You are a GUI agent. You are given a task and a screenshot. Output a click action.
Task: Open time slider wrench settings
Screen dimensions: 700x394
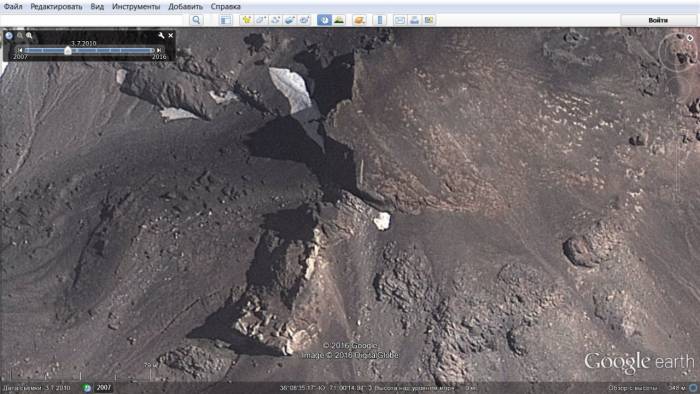coord(161,35)
